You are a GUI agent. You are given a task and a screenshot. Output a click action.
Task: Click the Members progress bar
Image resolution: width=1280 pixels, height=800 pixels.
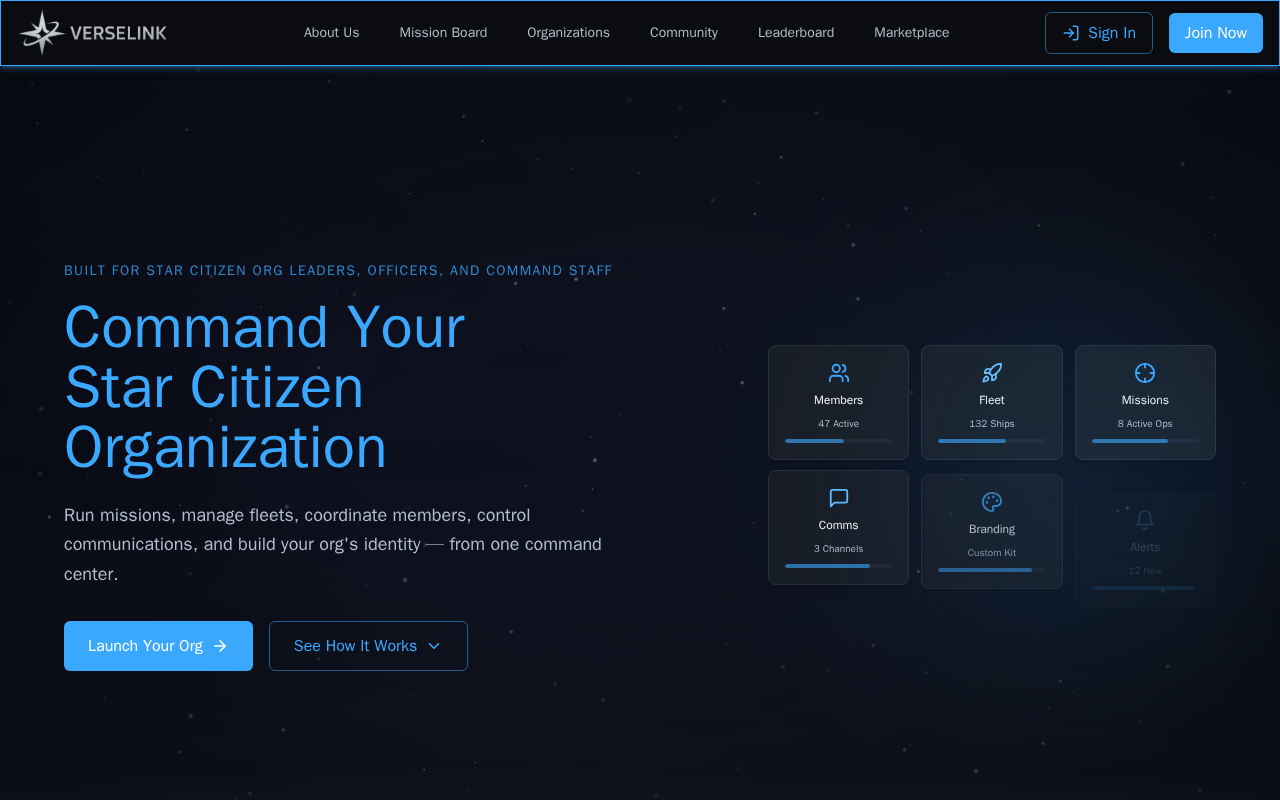tap(839, 441)
